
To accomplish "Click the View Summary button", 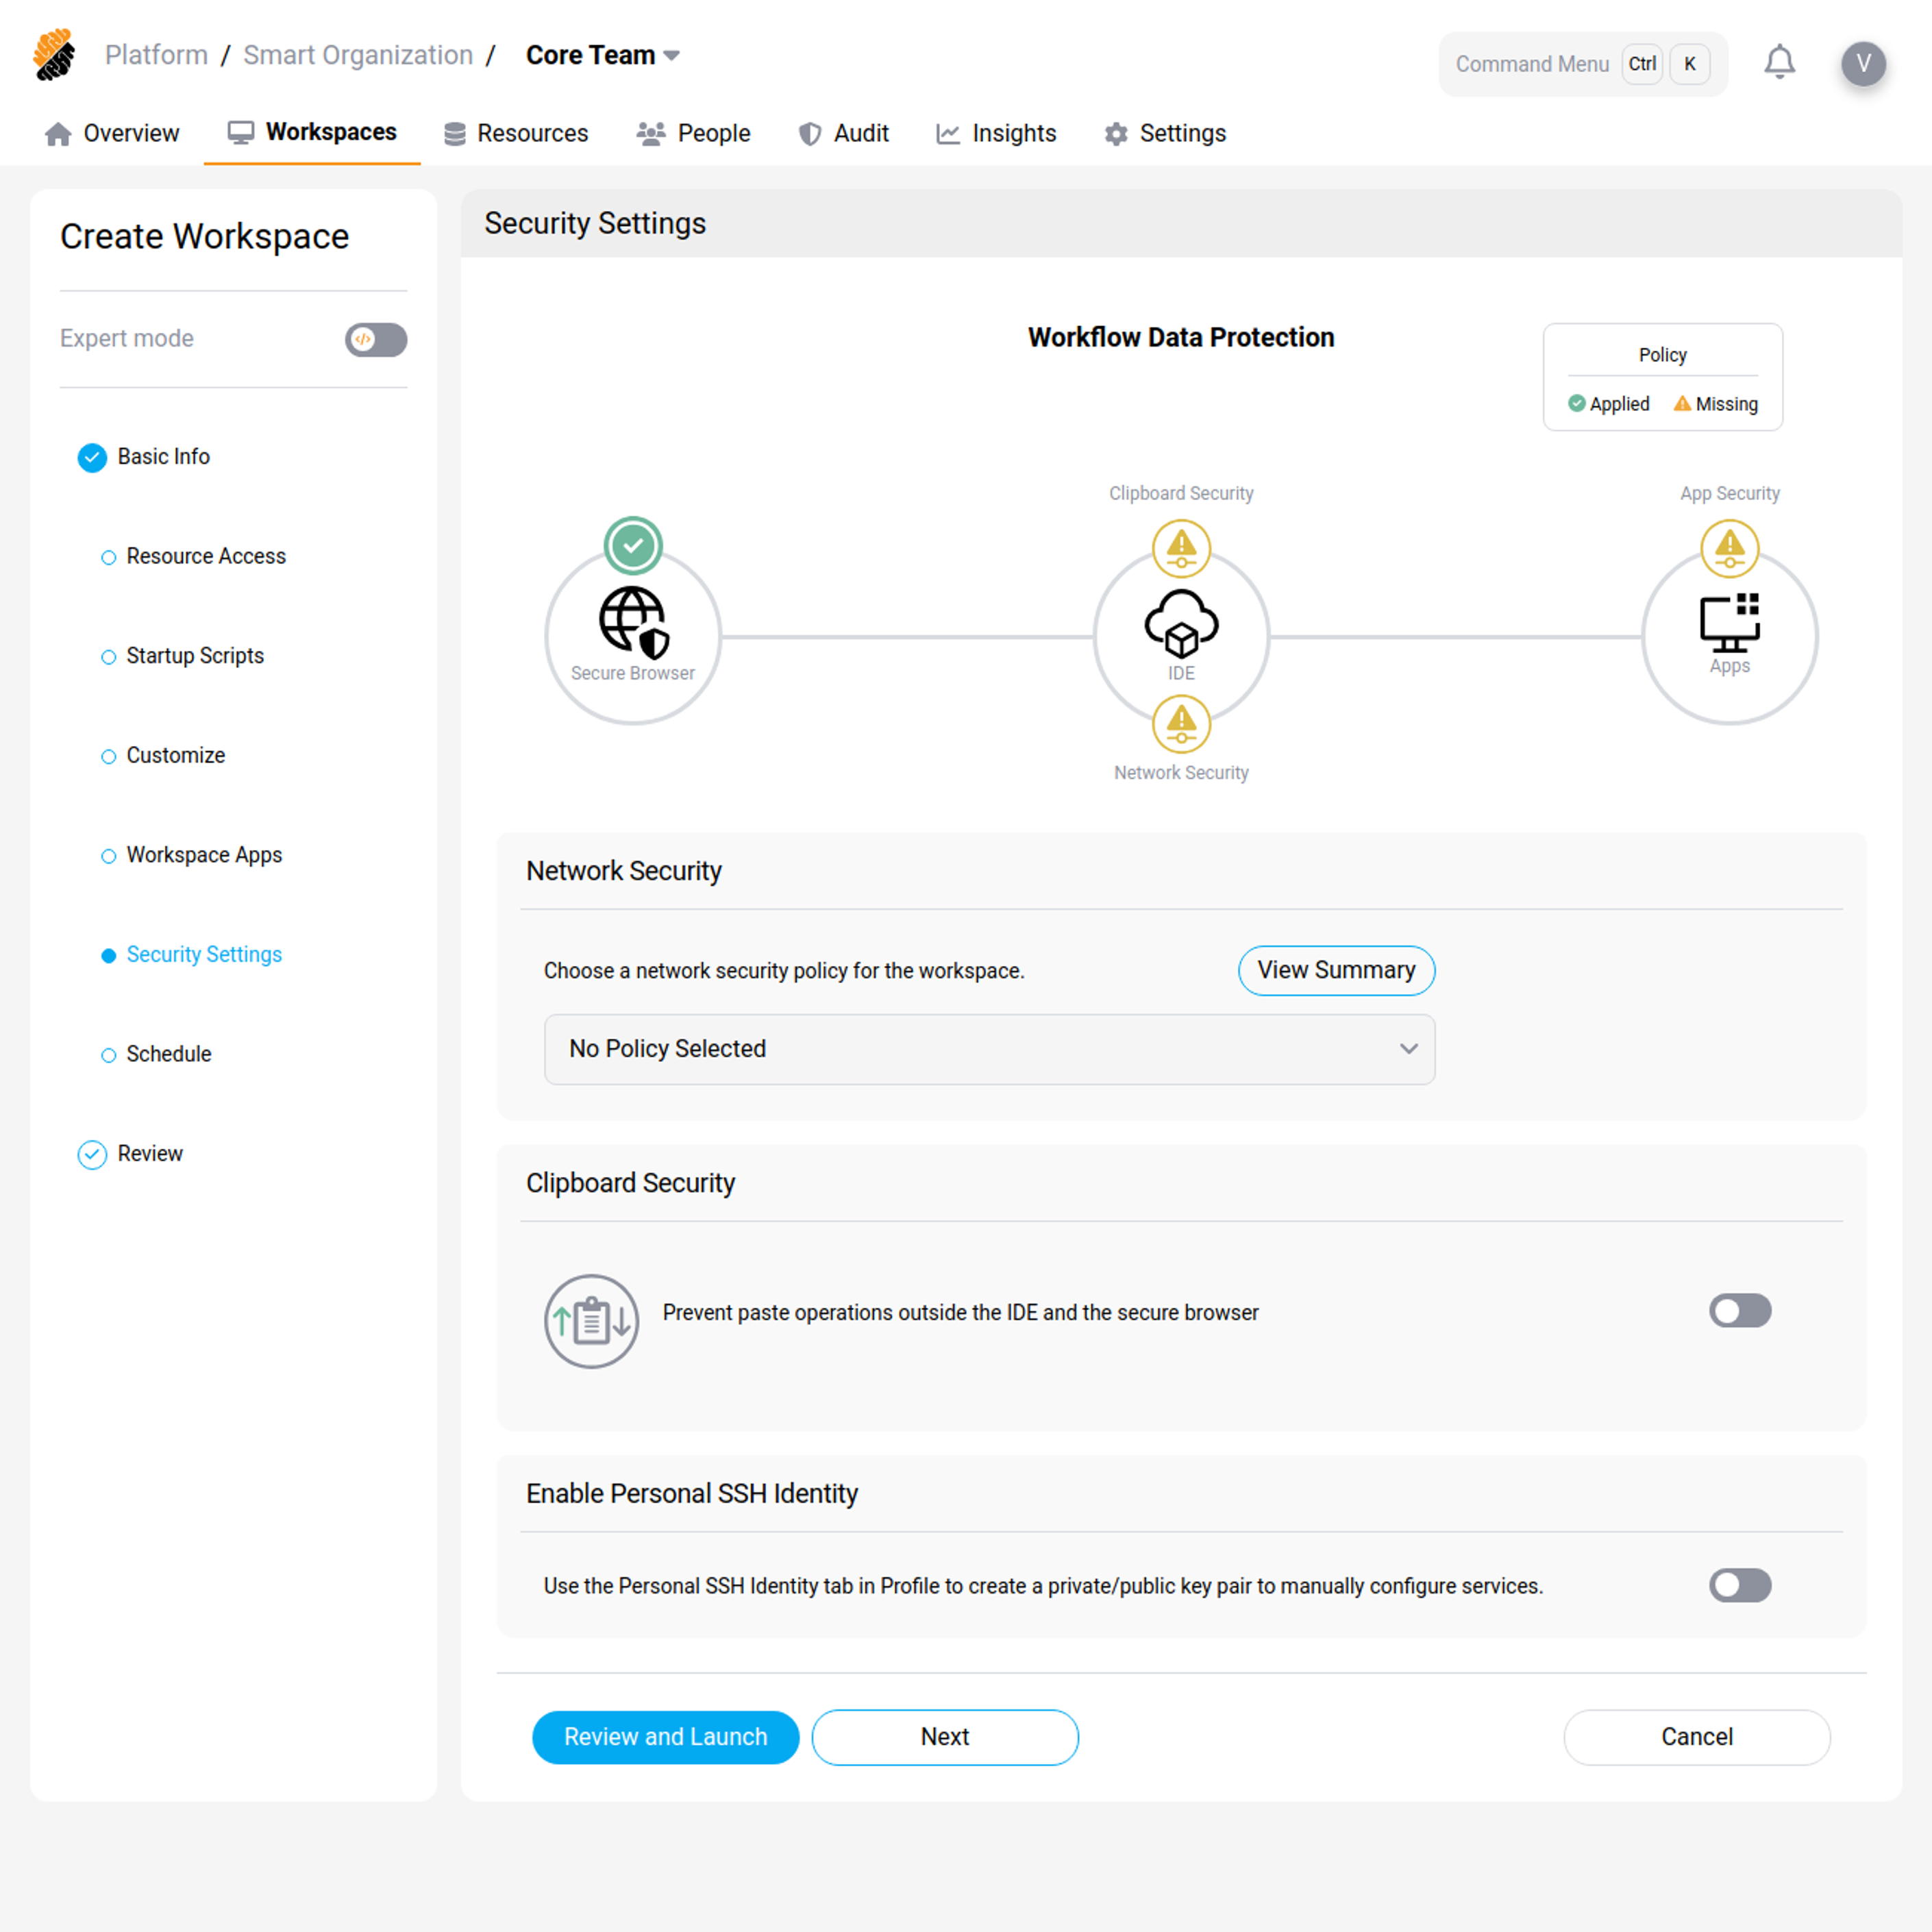I will (1336, 970).
